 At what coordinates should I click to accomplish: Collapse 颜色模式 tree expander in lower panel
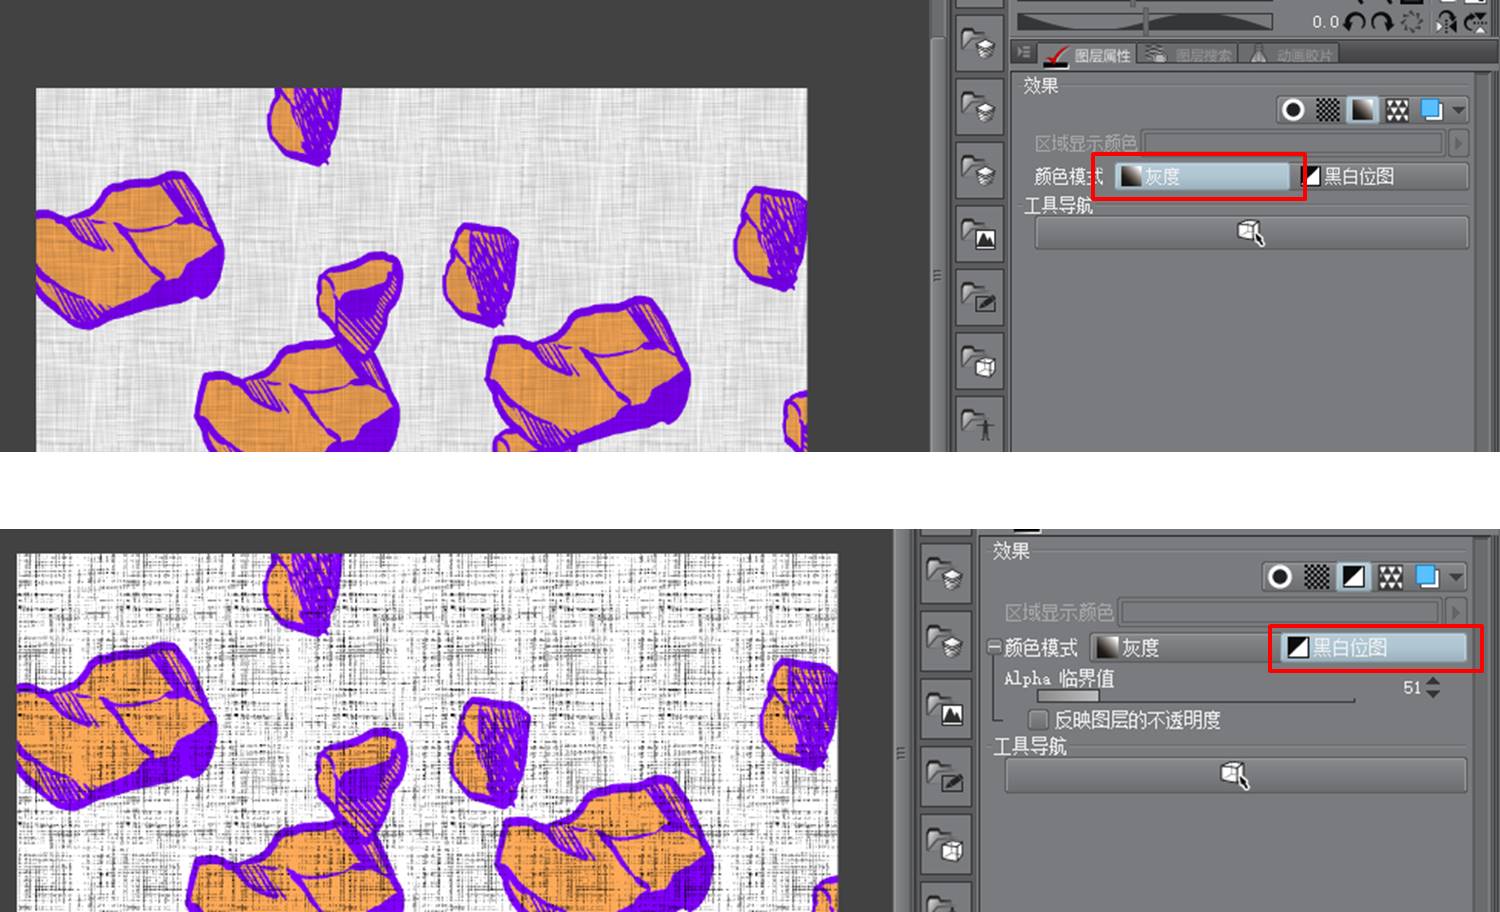pos(995,647)
